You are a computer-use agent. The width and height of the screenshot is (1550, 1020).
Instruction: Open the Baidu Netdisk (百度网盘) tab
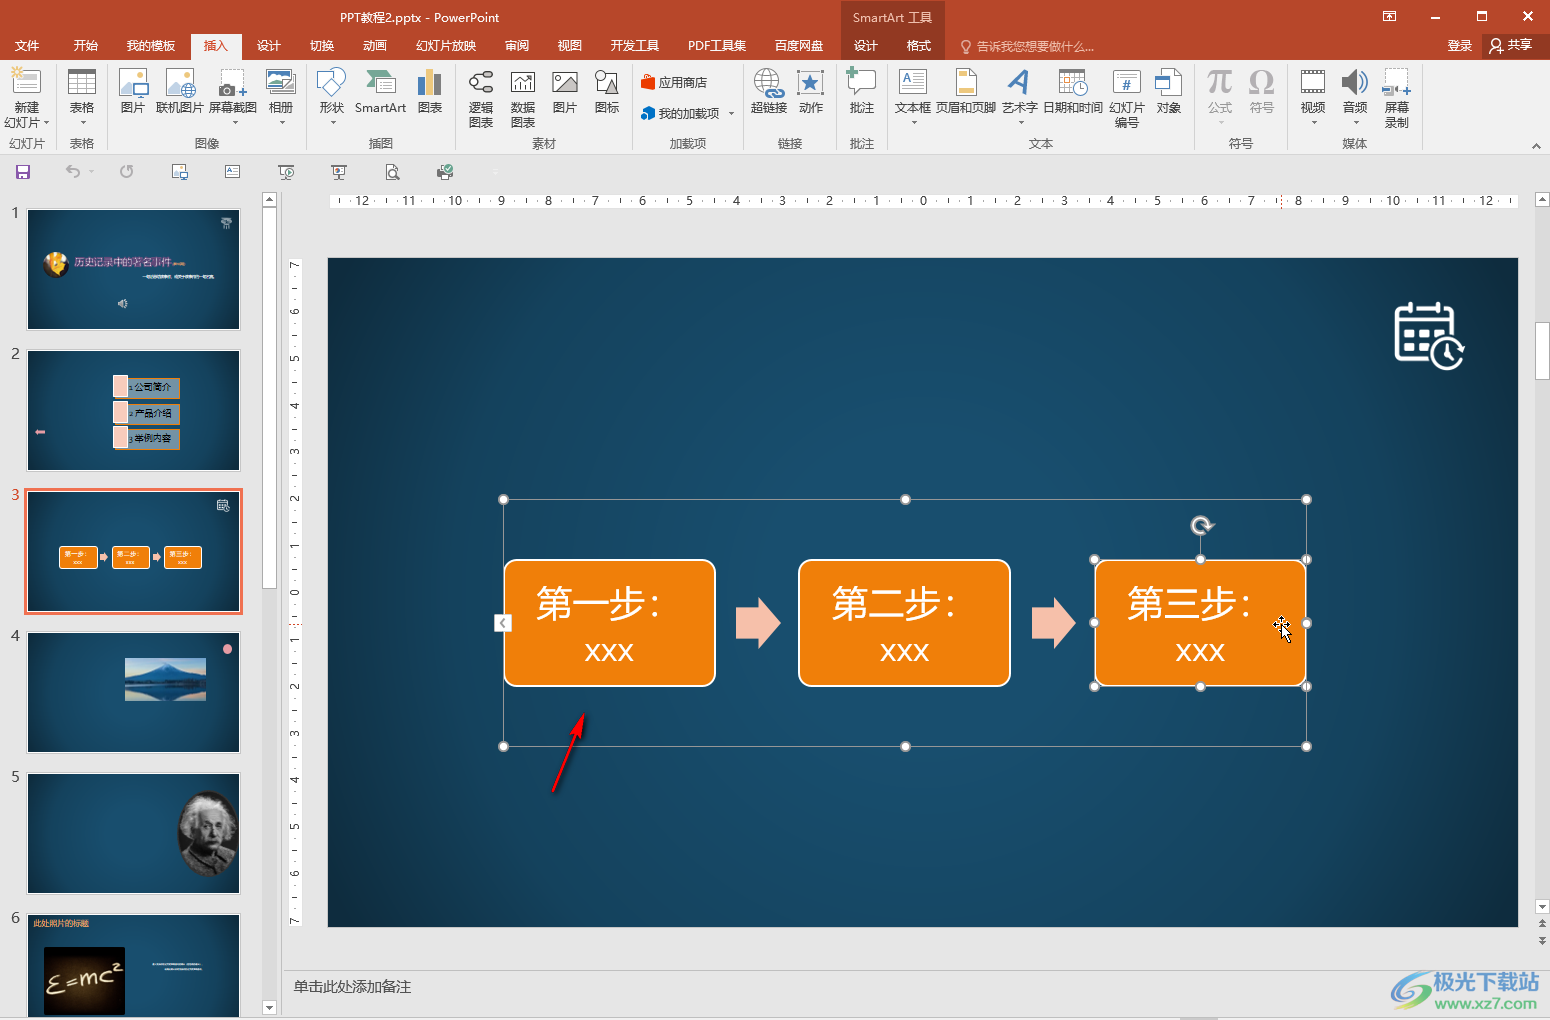click(x=799, y=46)
